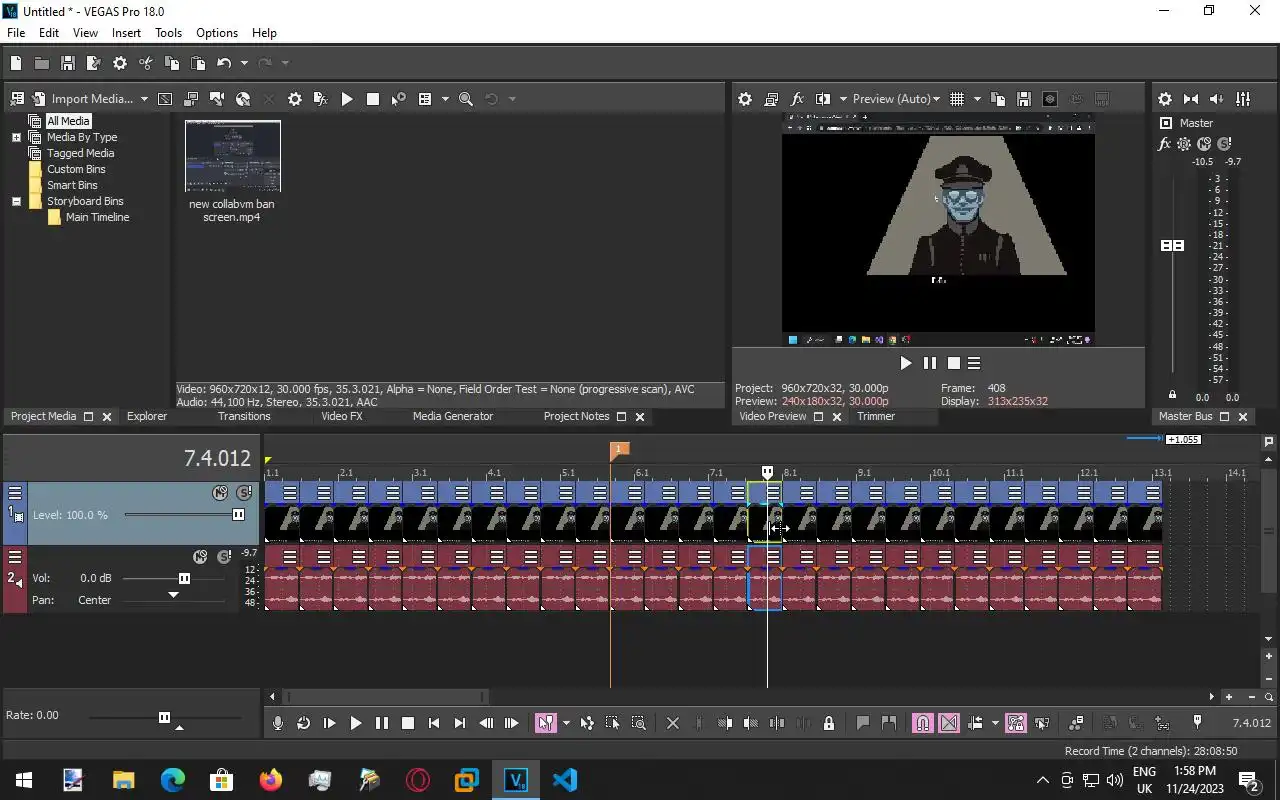Open video track hamburger menu
The image size is (1280, 800).
click(x=15, y=492)
